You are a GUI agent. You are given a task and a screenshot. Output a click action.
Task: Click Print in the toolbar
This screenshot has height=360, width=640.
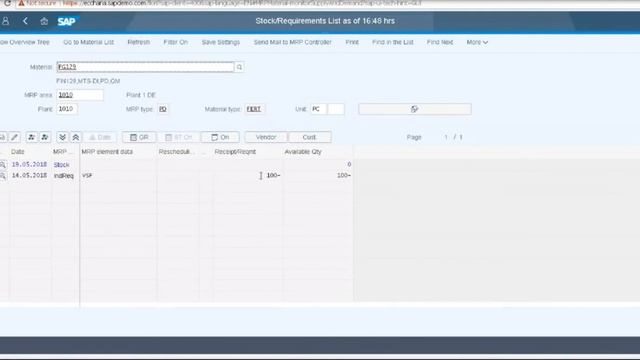(352, 42)
